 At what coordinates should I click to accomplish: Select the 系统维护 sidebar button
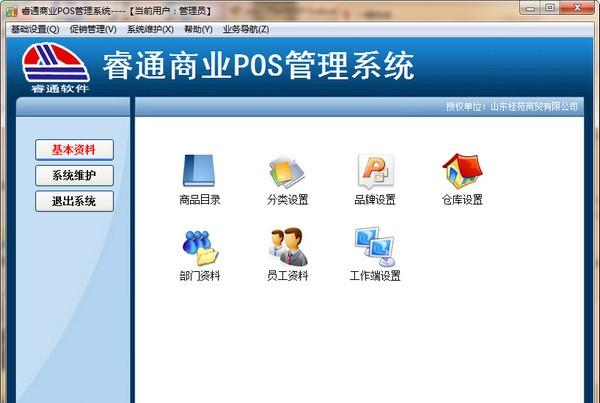(x=74, y=176)
